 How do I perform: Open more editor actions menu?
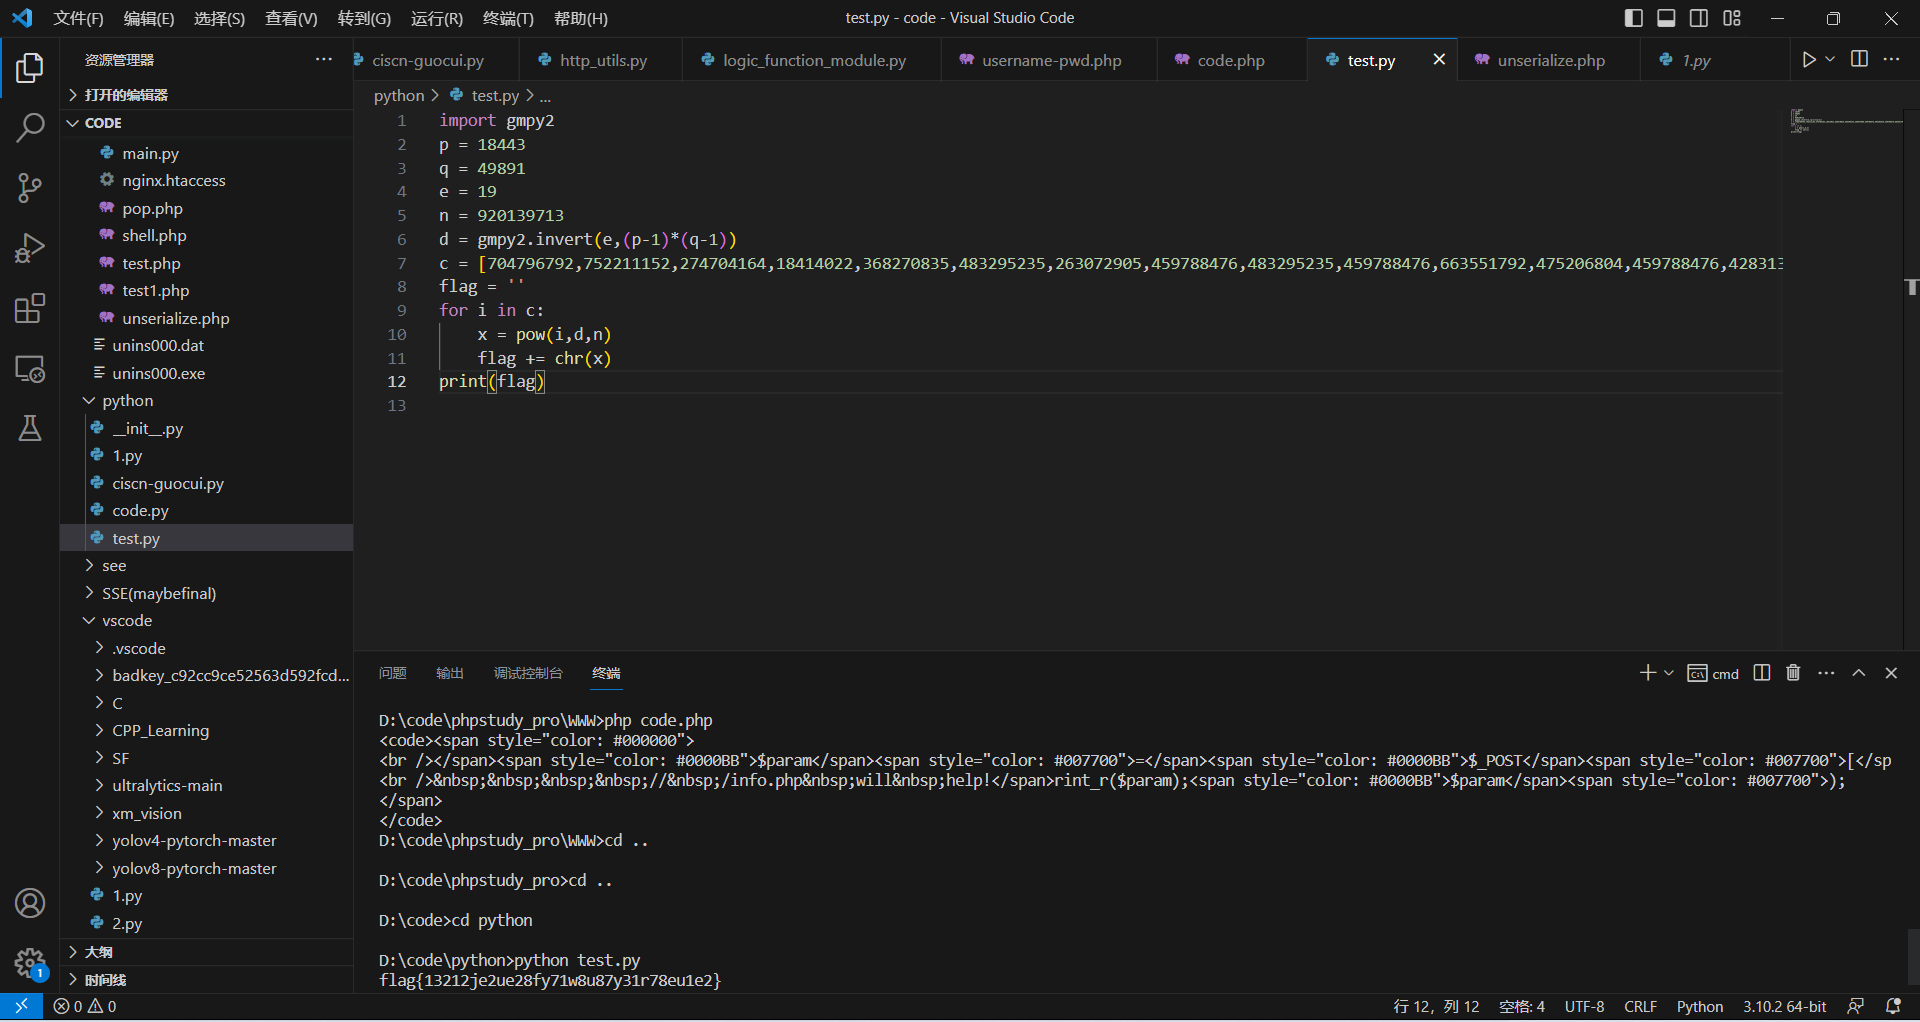[1891, 60]
